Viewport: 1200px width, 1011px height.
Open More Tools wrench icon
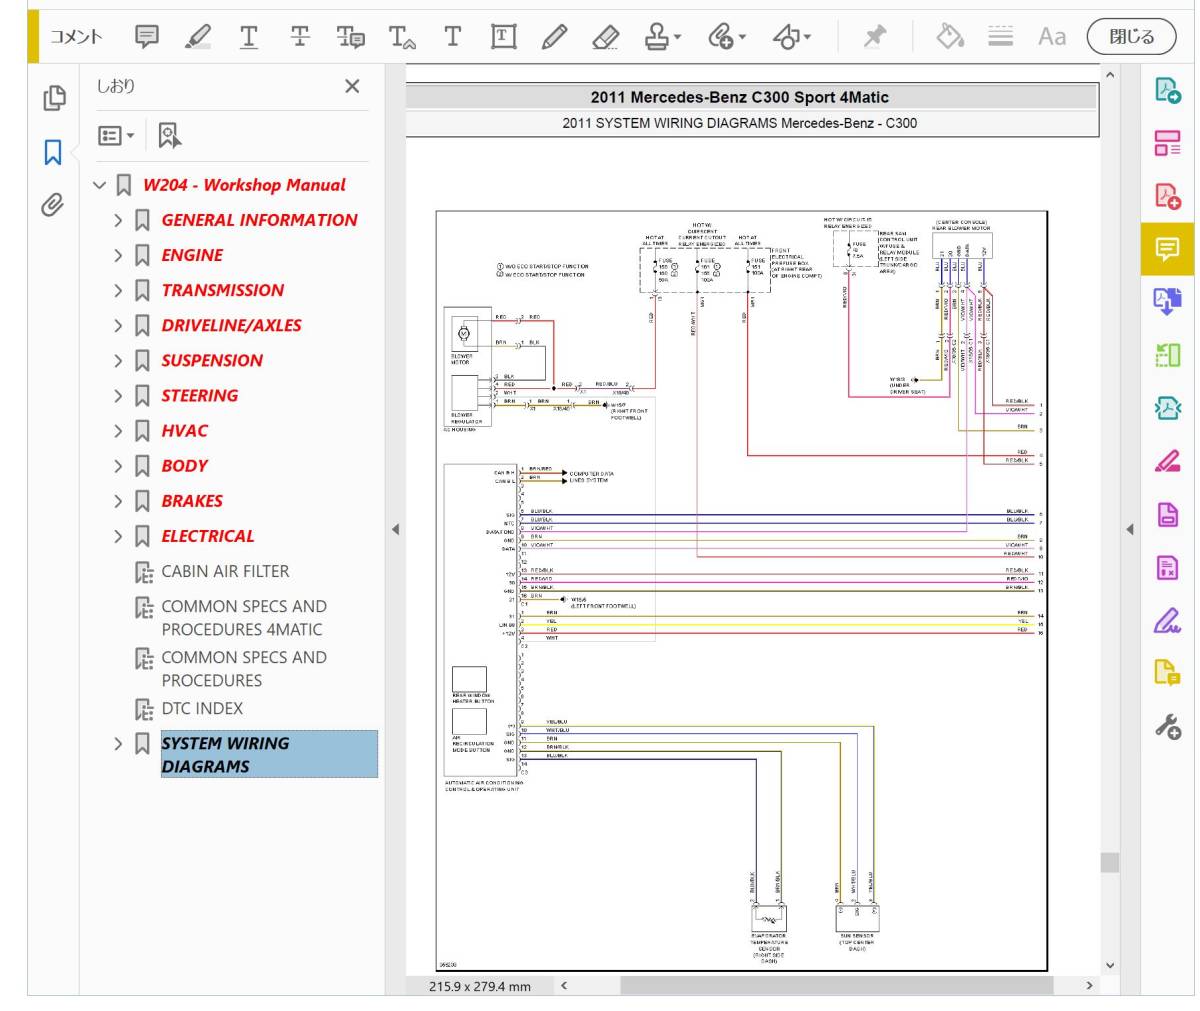coord(1167,726)
